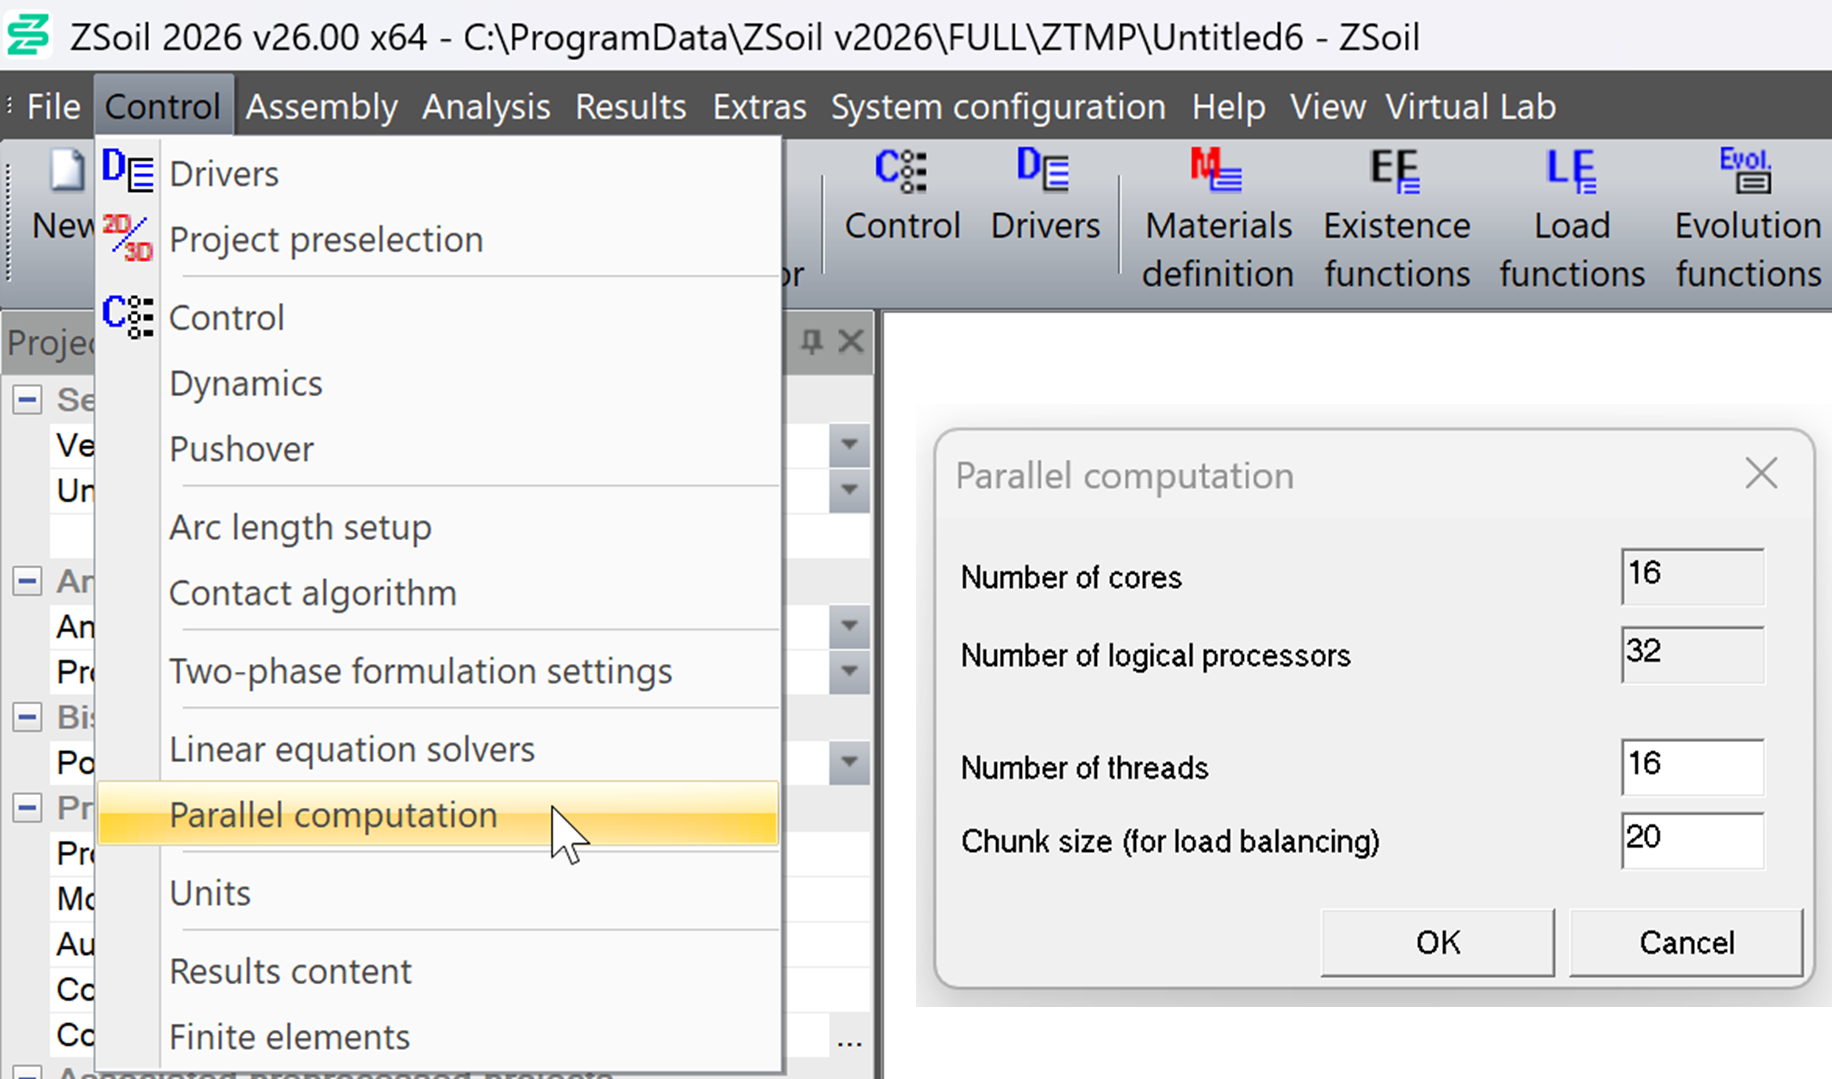Viewport: 1832px width, 1079px height.
Task: Select Results content from Control menu
Action: coord(290,971)
